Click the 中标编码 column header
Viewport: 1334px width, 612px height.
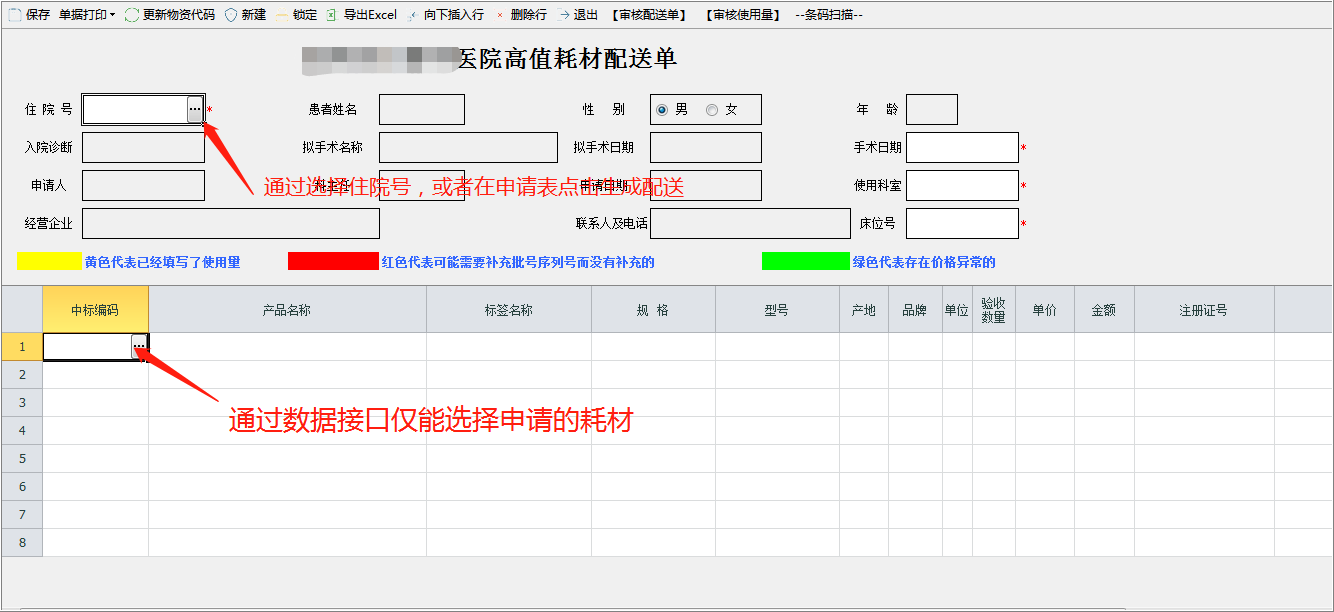tap(95, 310)
